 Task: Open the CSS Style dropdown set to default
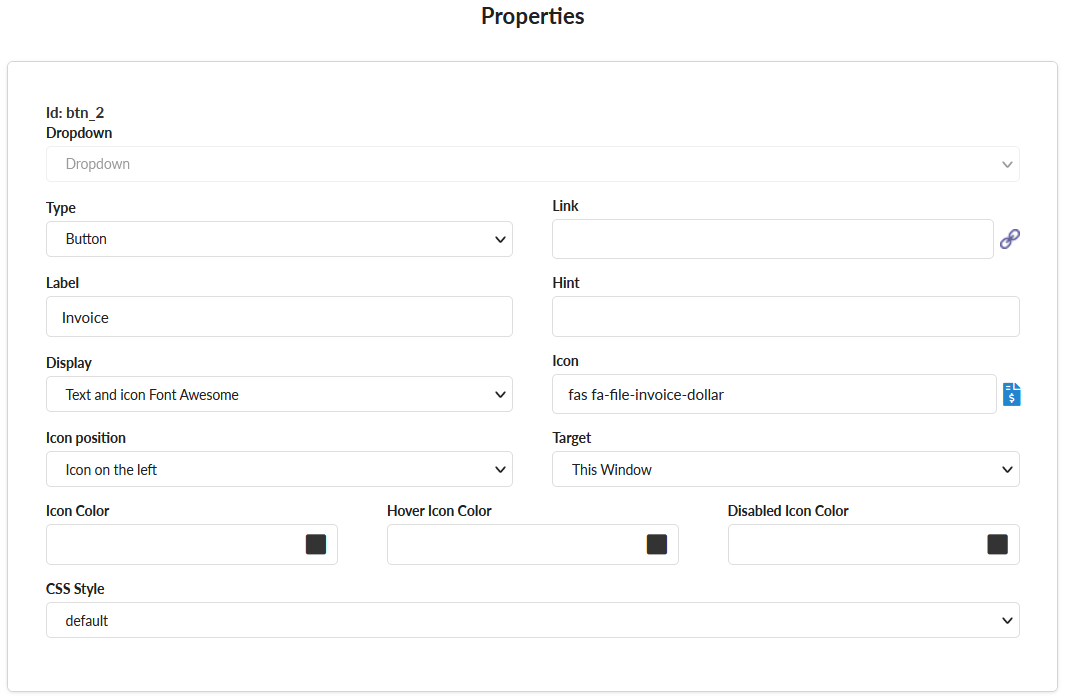pos(532,620)
